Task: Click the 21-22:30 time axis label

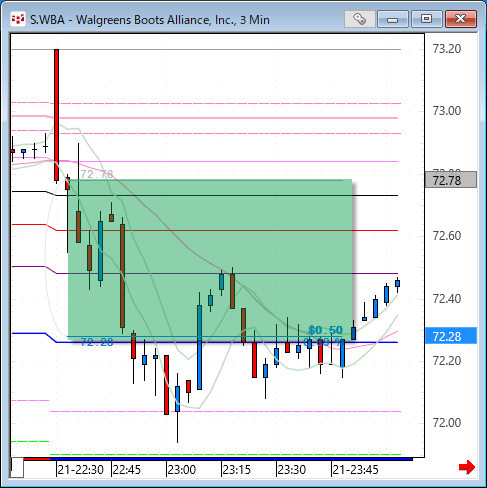Action: click(80, 470)
